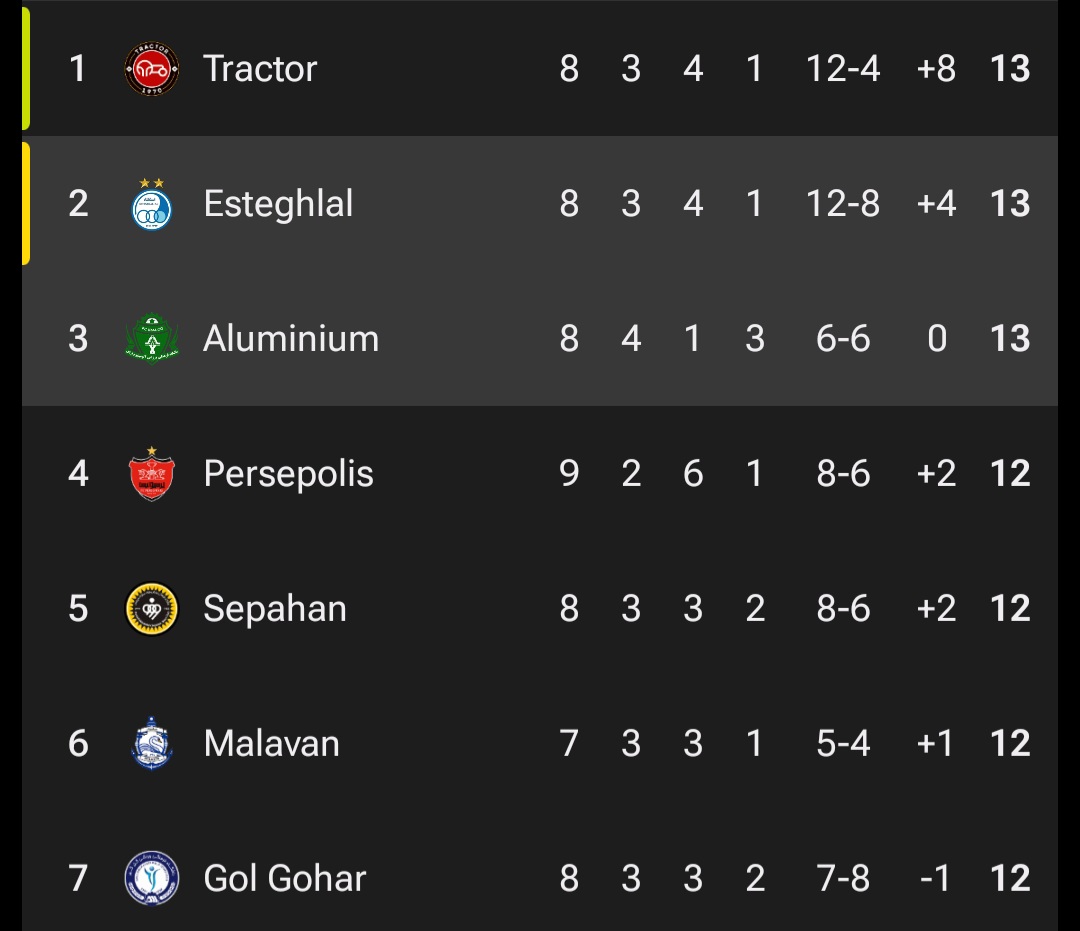Select the Aluminium team name

291,339
